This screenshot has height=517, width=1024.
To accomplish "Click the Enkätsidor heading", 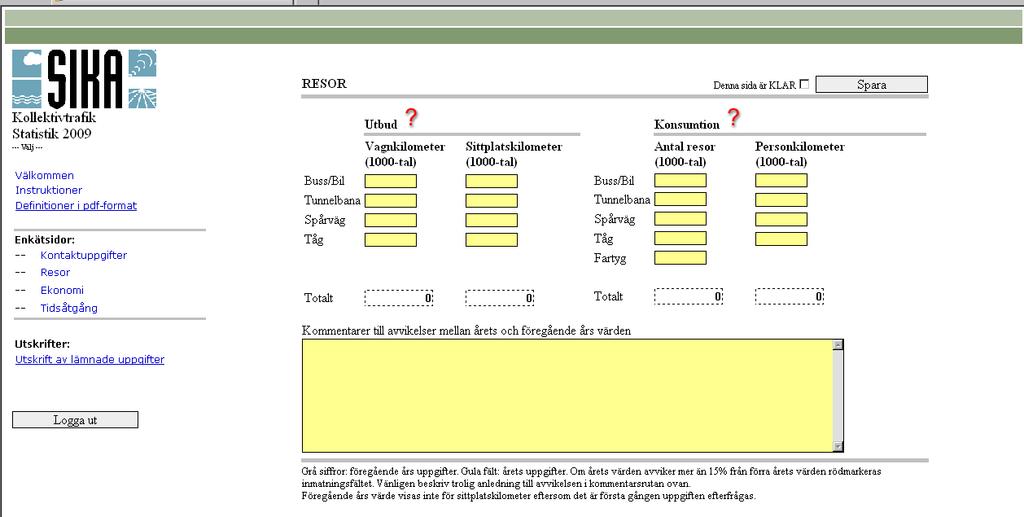I will click(44, 240).
